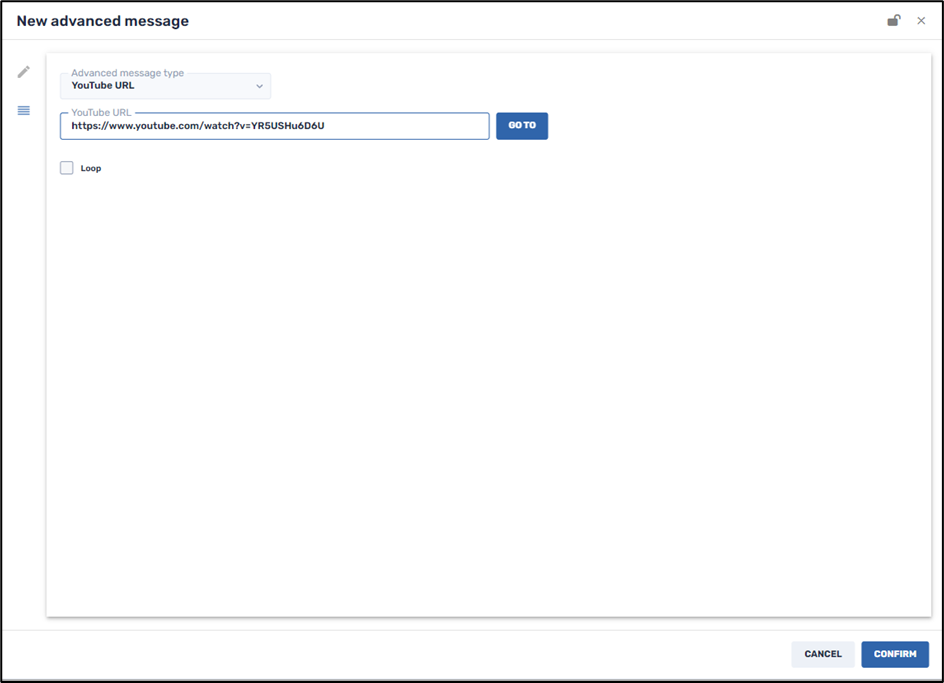The width and height of the screenshot is (944, 683).
Task: Click the chevron arrow of message type
Action: coord(259,87)
